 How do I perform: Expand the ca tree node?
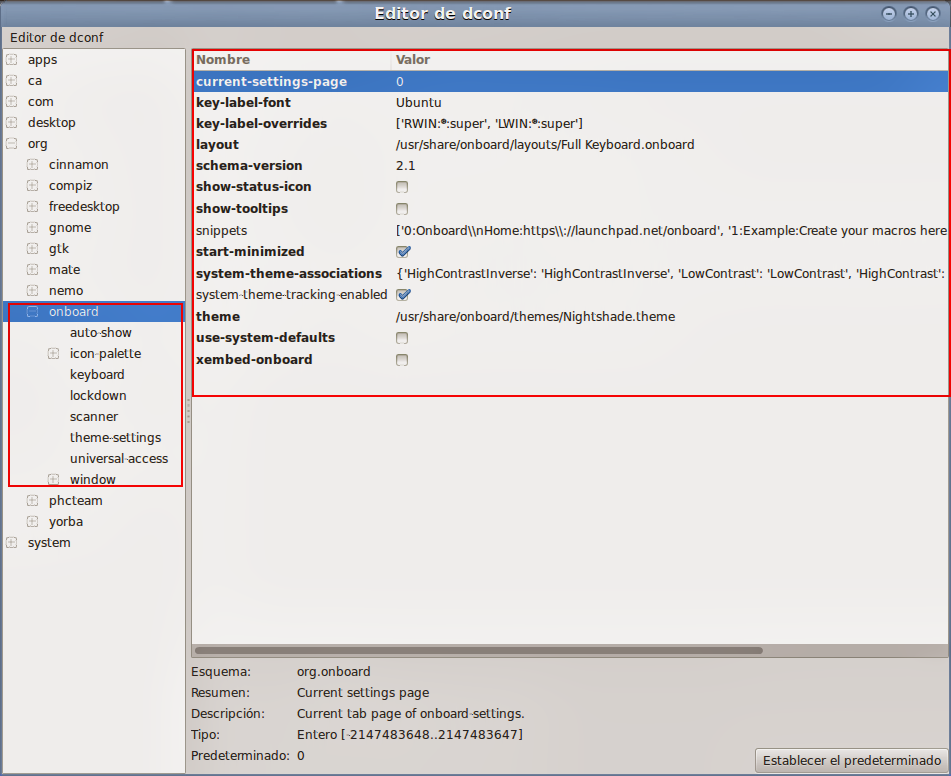coord(12,81)
